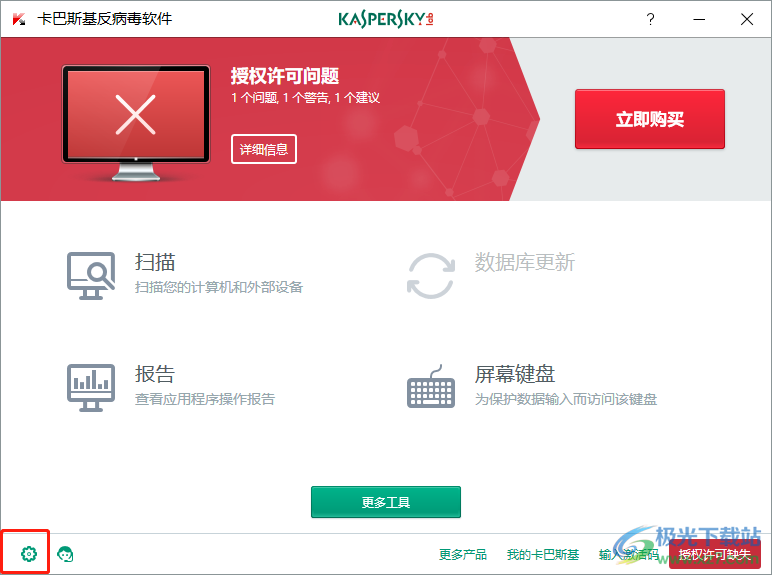This screenshot has width=772, height=575.
Task: Open the 更多产品 link
Action: click(x=463, y=555)
